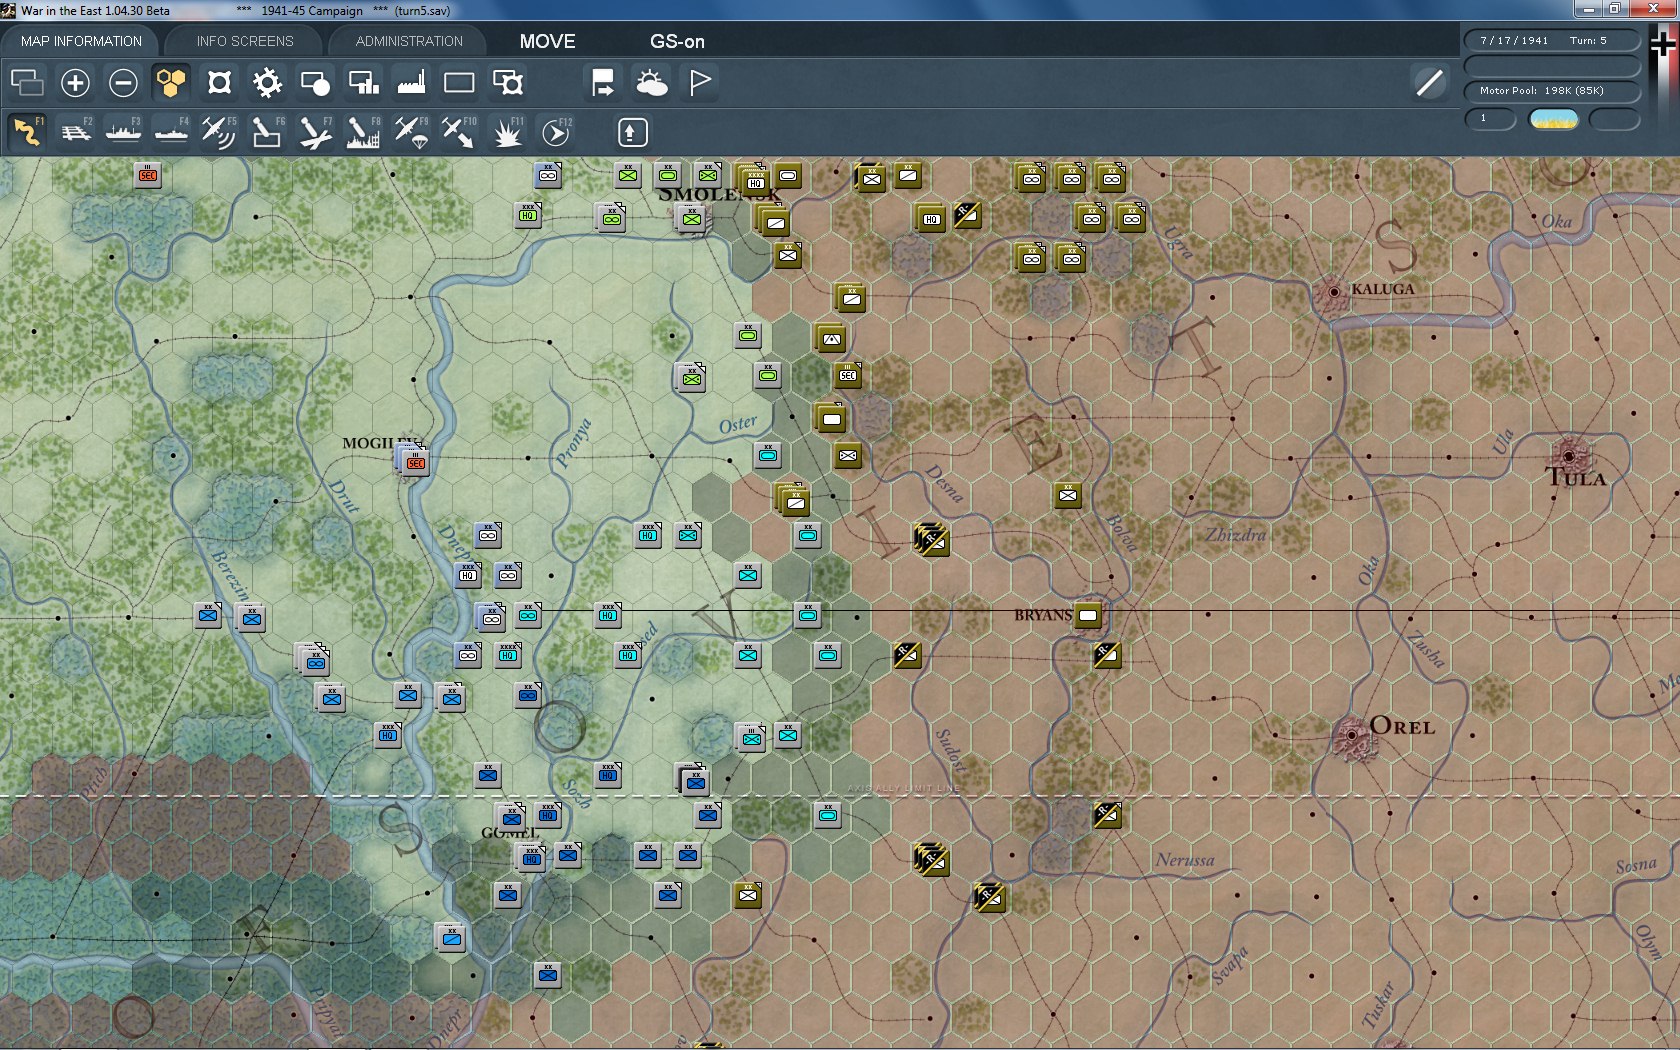Select Air Transfer mode (F10)
1680x1050 pixels.
458,132
